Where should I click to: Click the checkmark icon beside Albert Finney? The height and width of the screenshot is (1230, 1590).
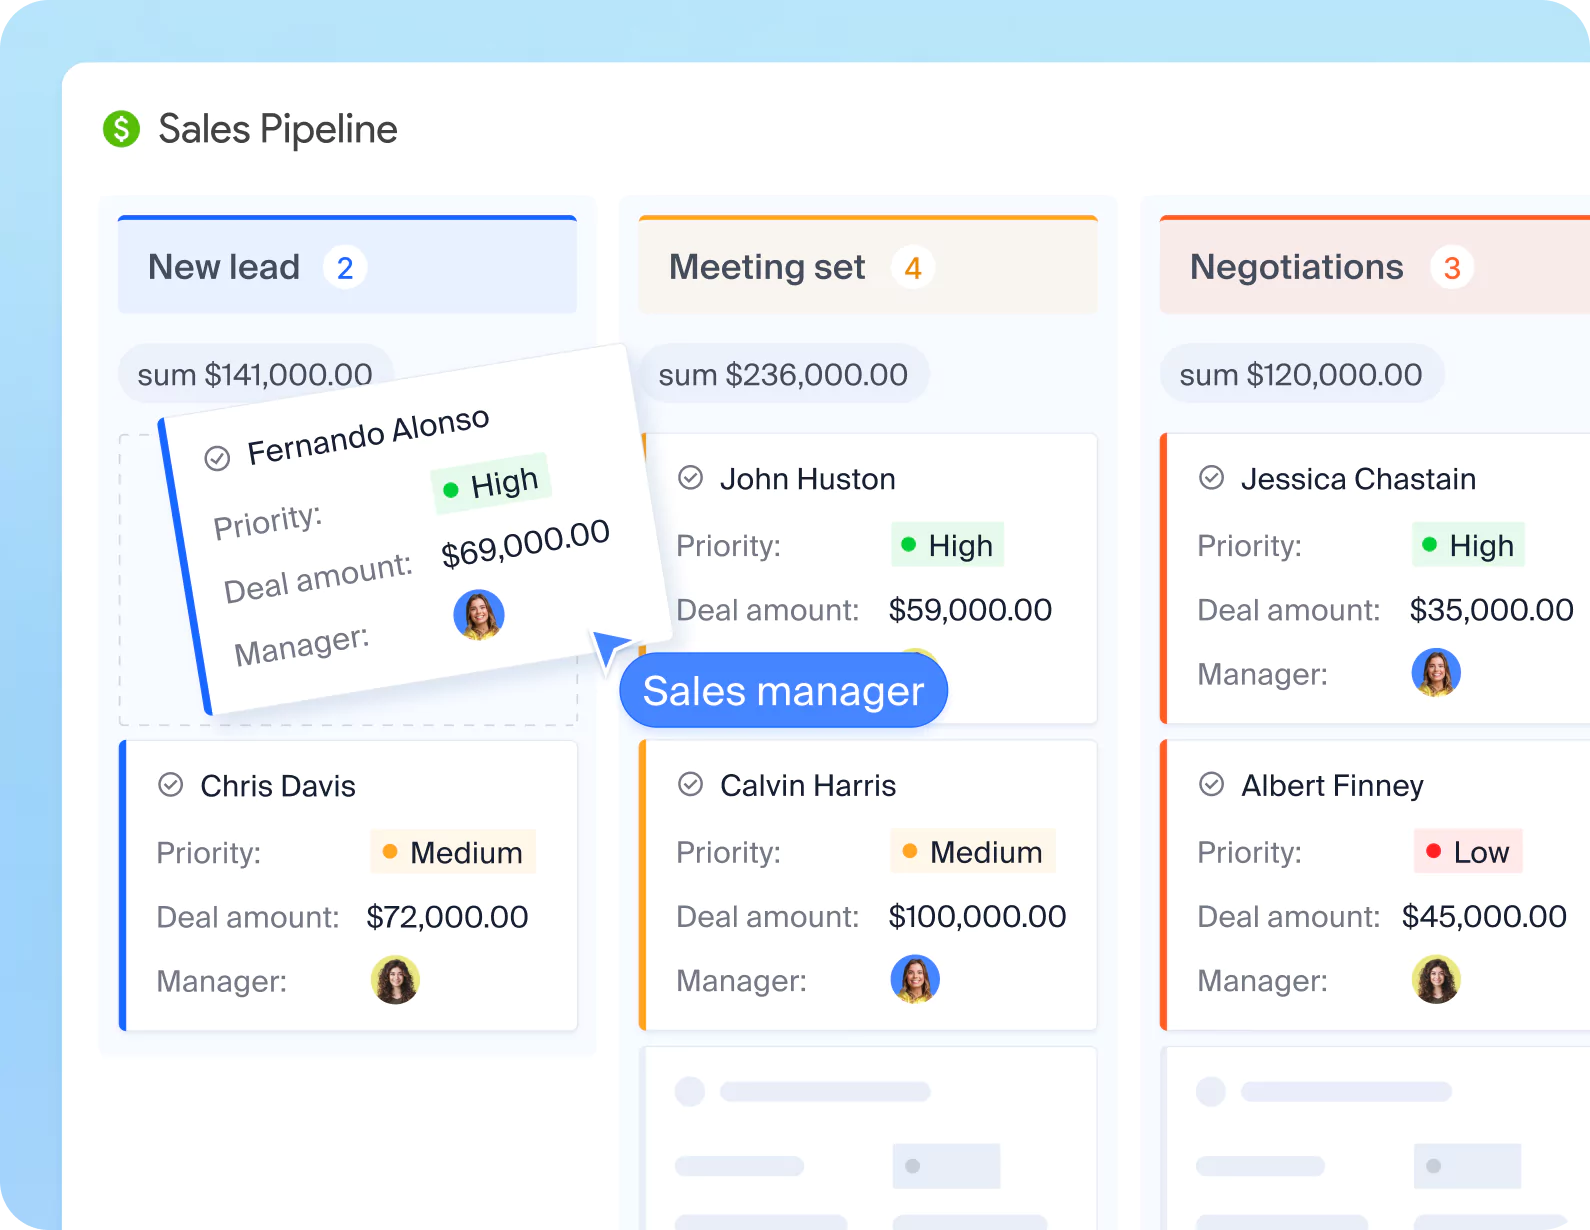click(1211, 785)
